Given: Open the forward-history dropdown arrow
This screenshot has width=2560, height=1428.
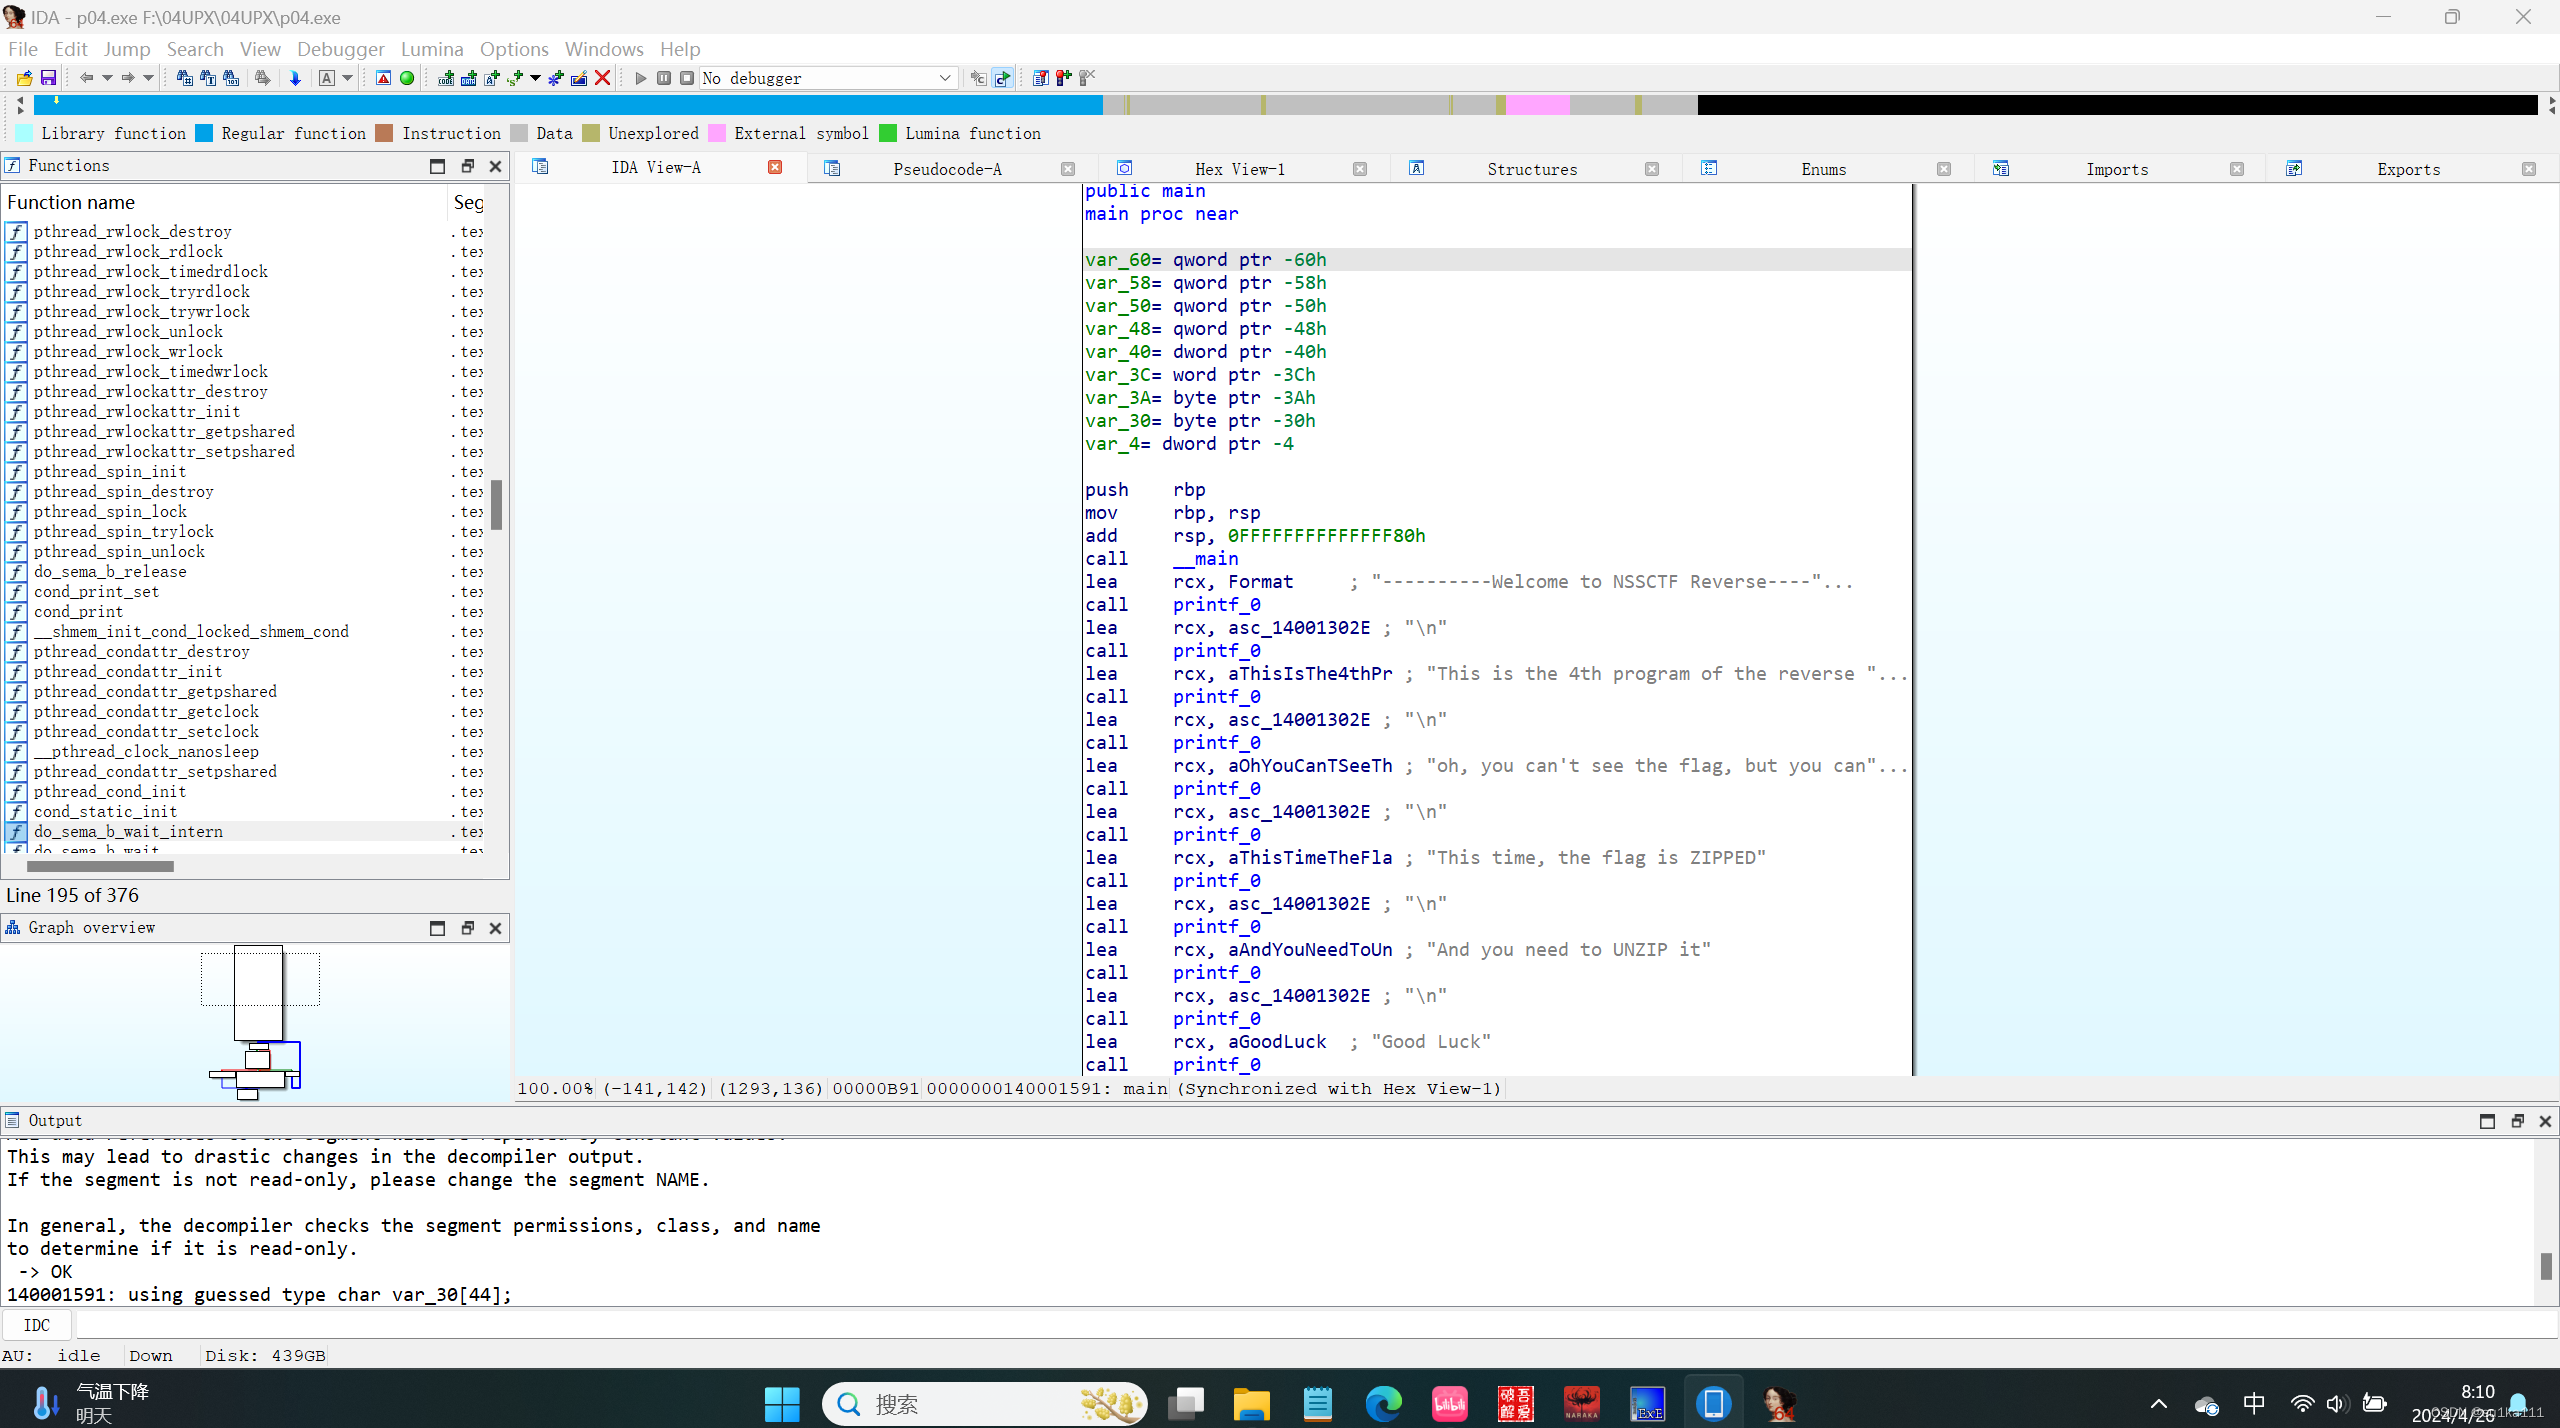Looking at the screenshot, I should tap(149, 78).
